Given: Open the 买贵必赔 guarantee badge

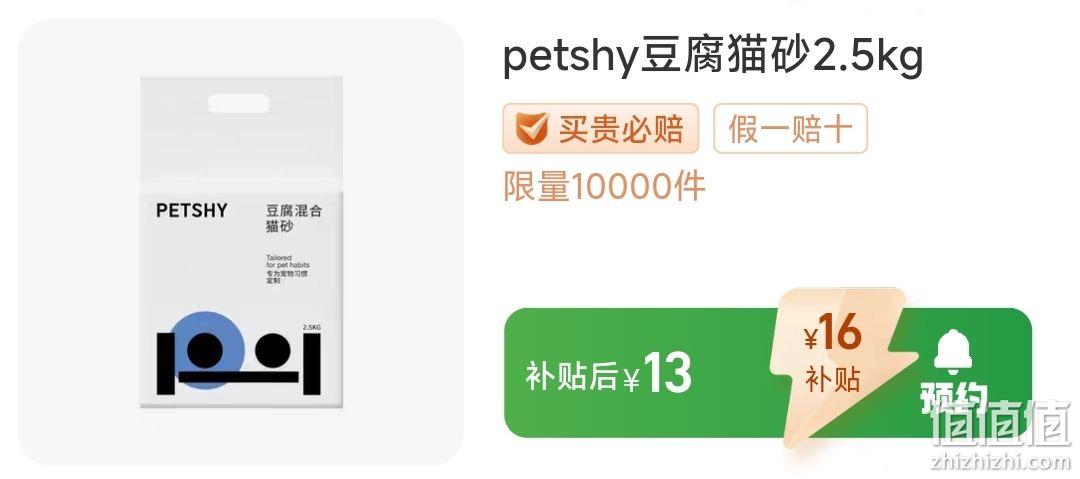Looking at the screenshot, I should (x=601, y=128).
